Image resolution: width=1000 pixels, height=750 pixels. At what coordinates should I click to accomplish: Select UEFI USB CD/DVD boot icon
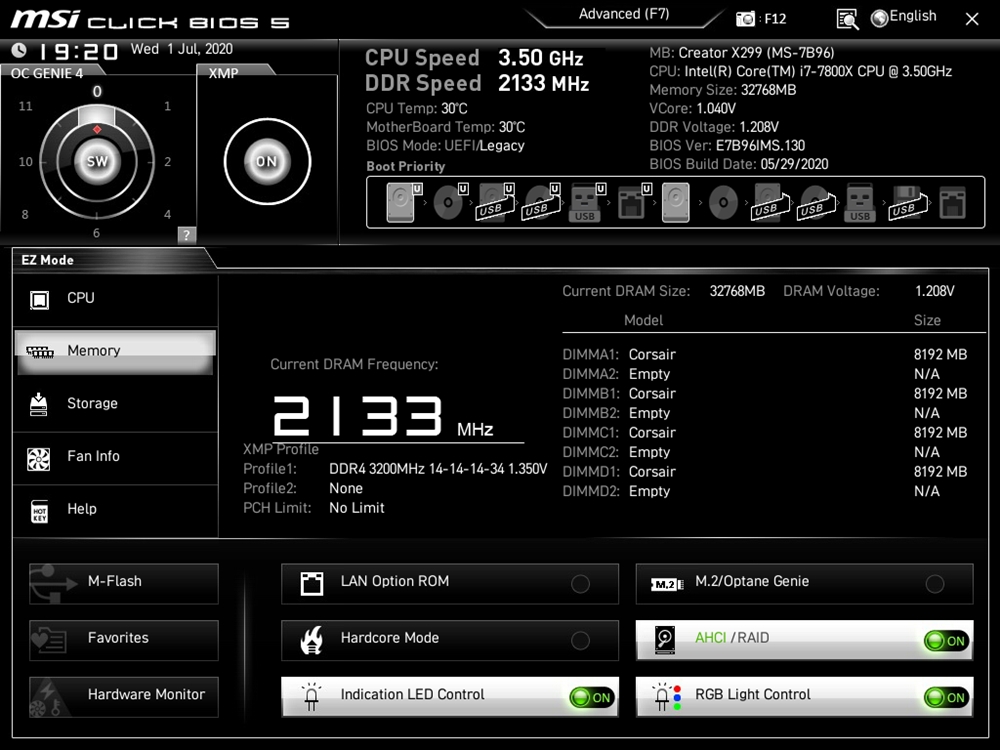(x=541, y=203)
